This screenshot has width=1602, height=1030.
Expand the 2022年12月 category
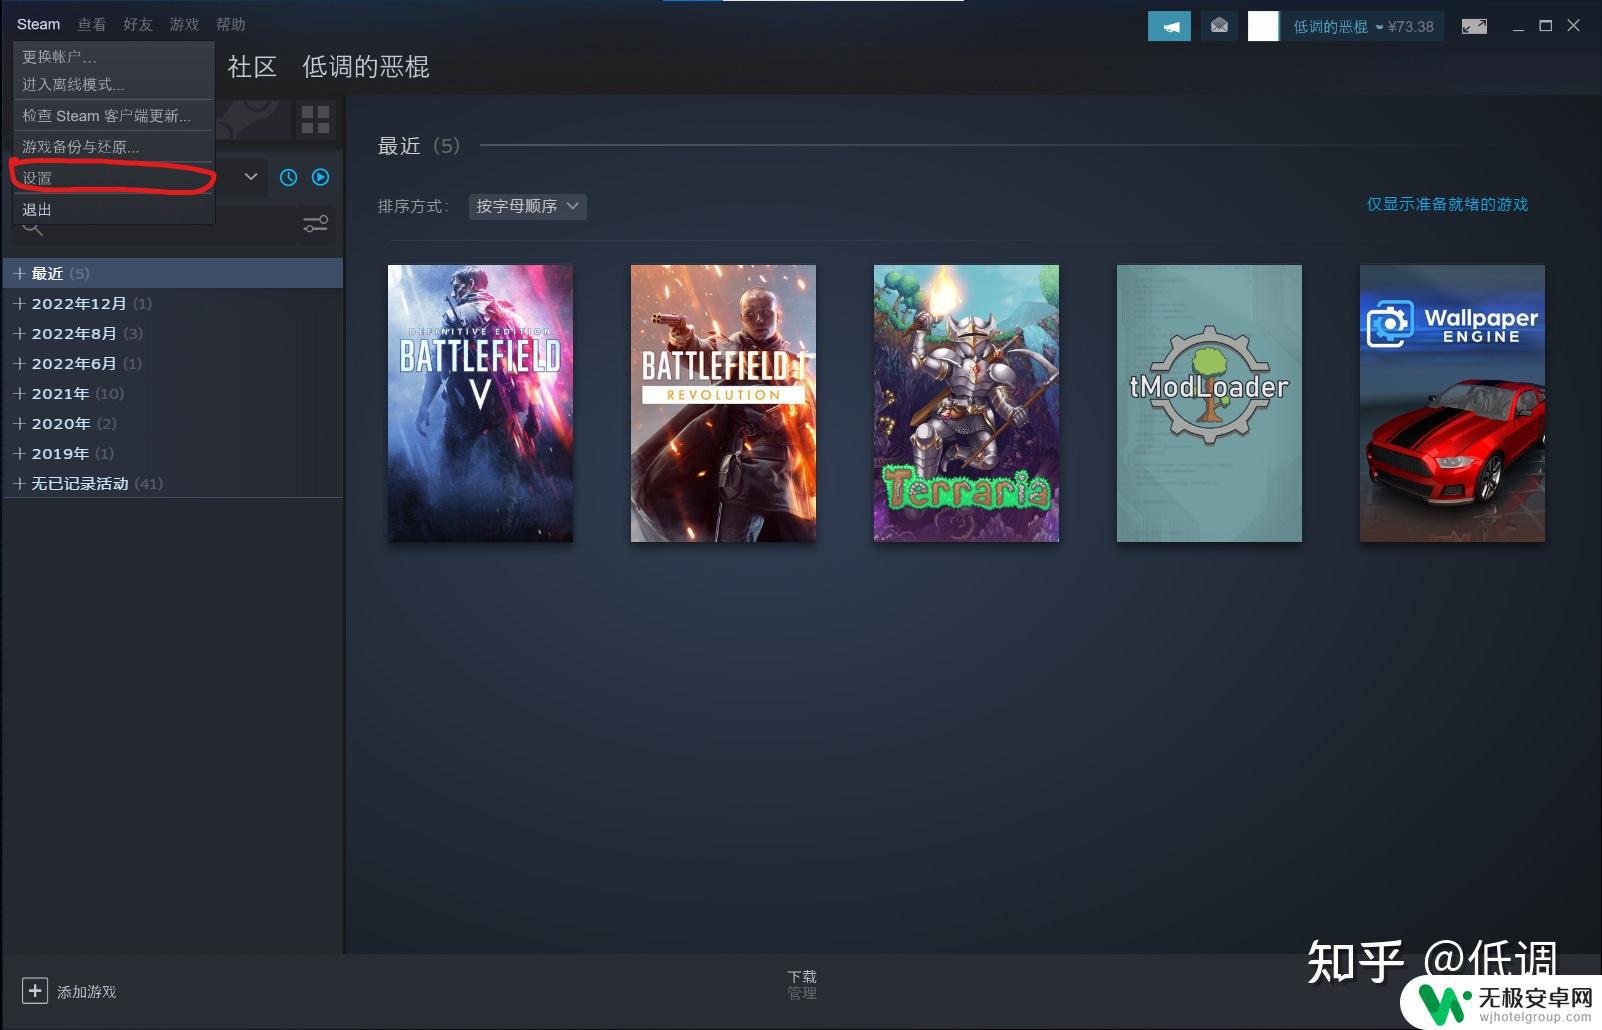(x=172, y=303)
